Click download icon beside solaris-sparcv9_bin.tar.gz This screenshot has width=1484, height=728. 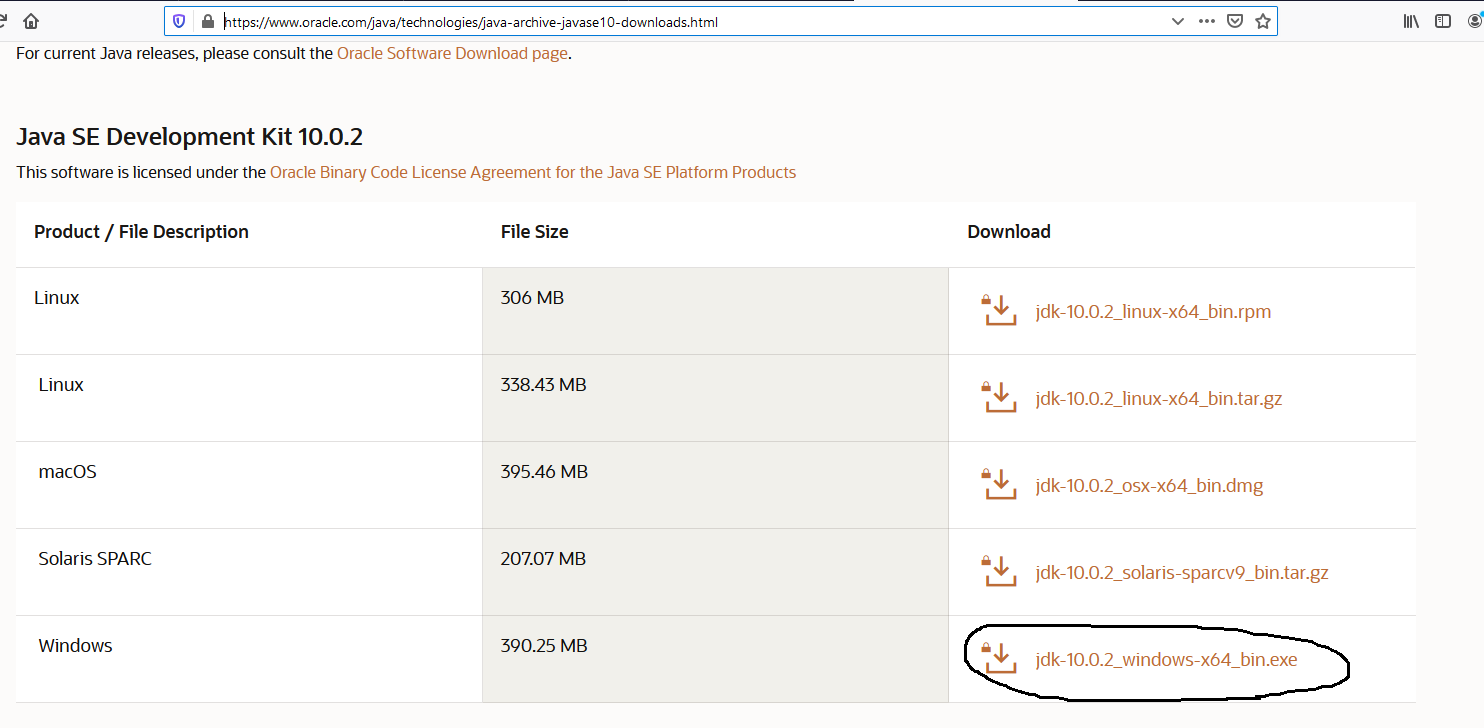click(x=998, y=571)
